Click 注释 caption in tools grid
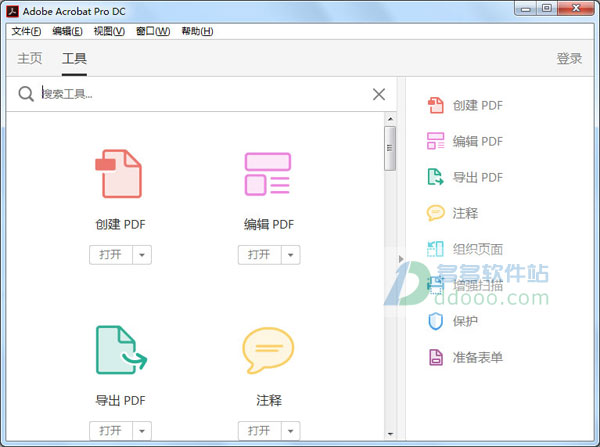Screen dimensions: 600x447 [x=269, y=400]
